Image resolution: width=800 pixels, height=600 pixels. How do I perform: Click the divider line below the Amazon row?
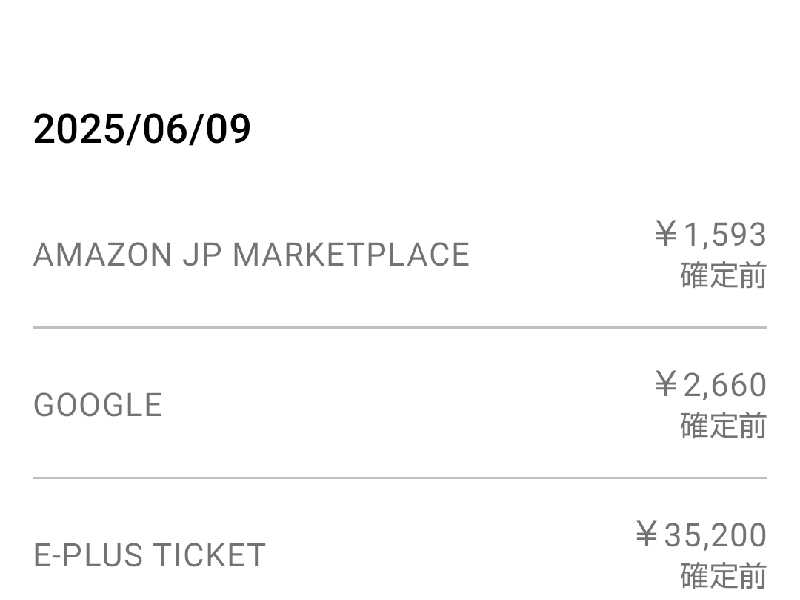(x=400, y=327)
